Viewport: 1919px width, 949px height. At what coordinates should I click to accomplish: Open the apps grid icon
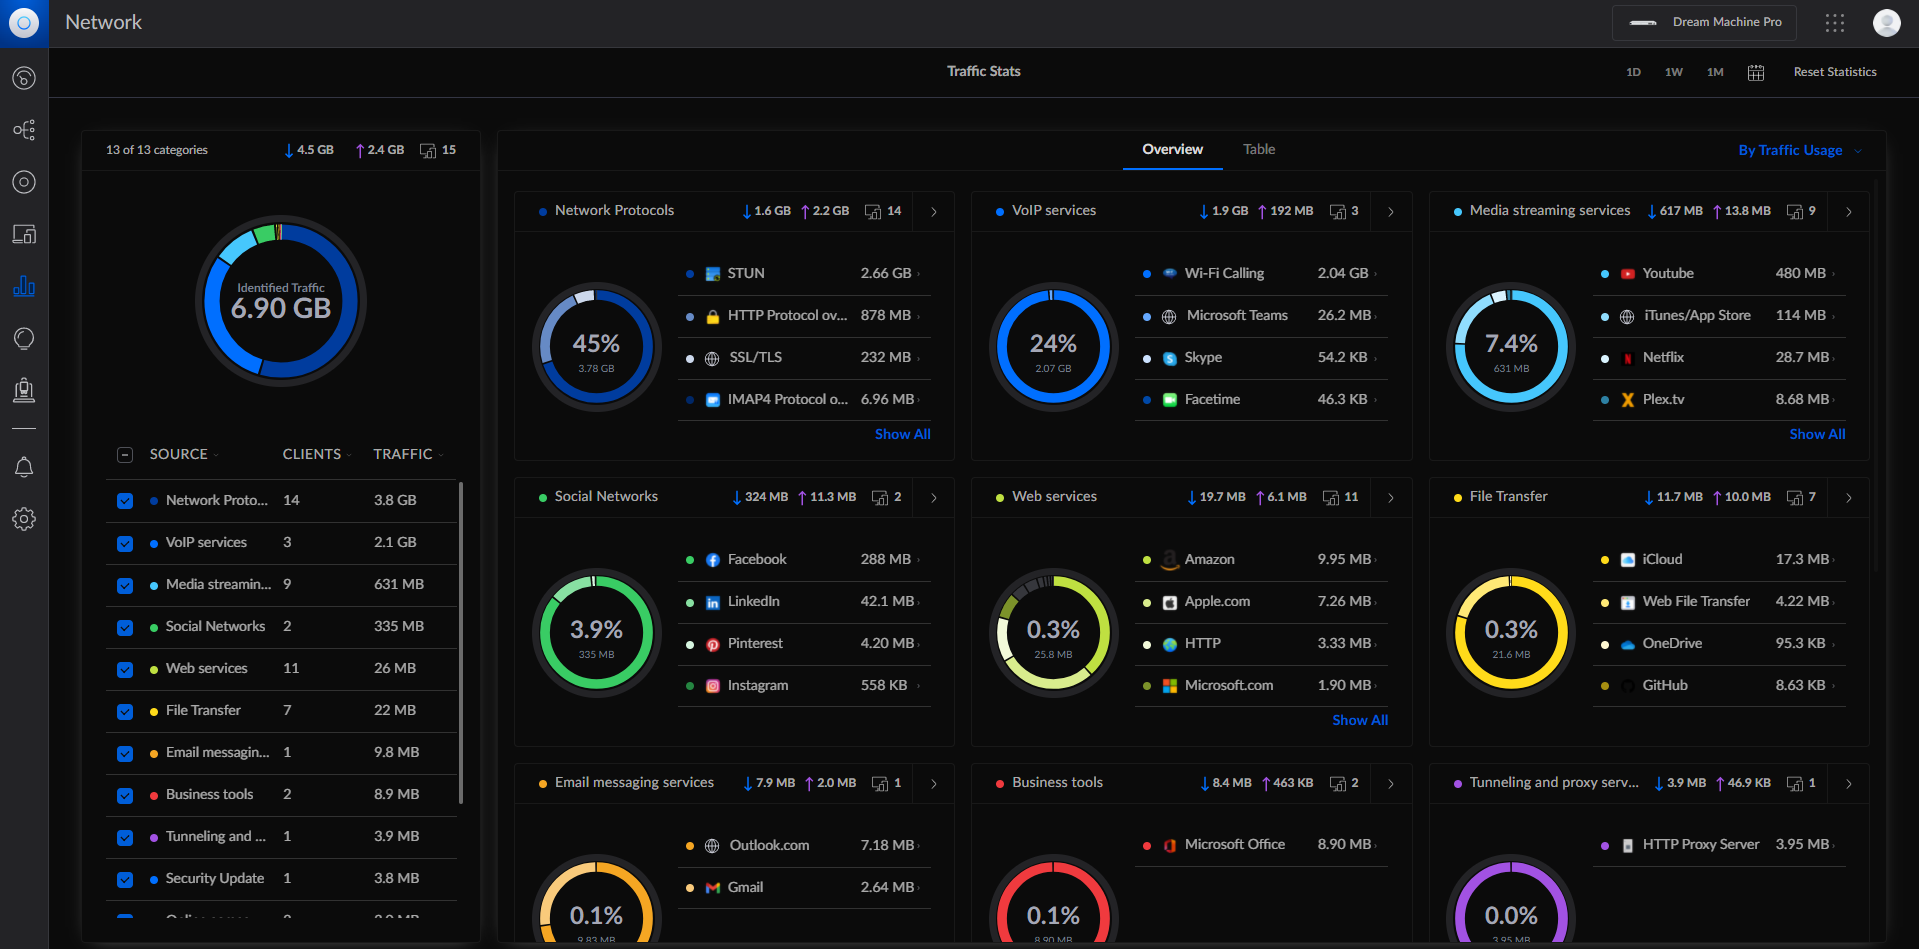click(x=1835, y=22)
